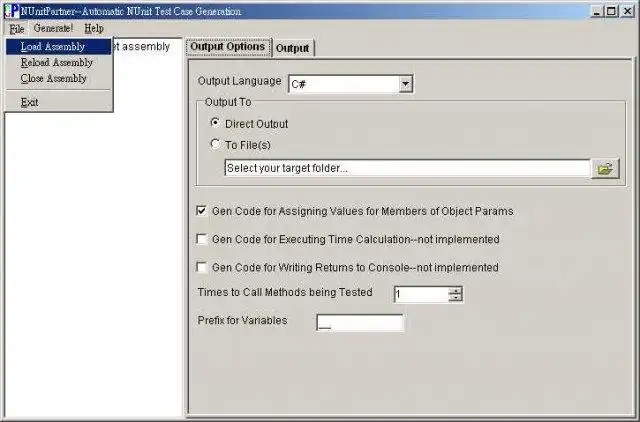Click the NUnitPartner app icon in title bar
The image size is (640, 422).
[x=11, y=11]
